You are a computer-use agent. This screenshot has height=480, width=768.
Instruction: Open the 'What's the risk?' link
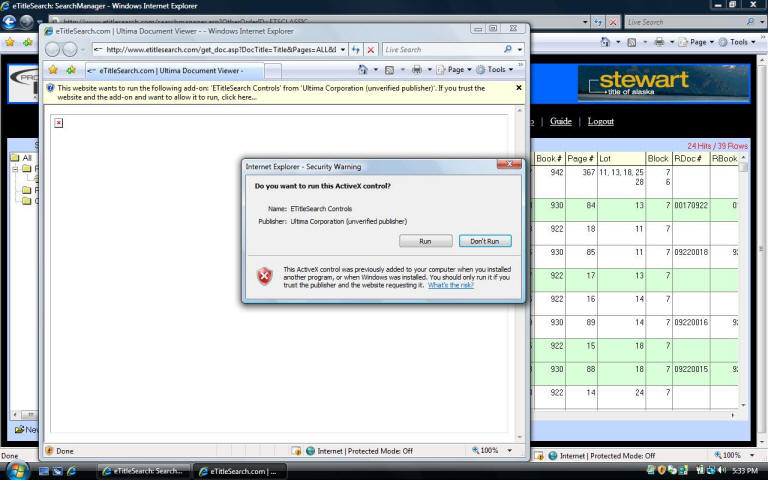(x=451, y=285)
